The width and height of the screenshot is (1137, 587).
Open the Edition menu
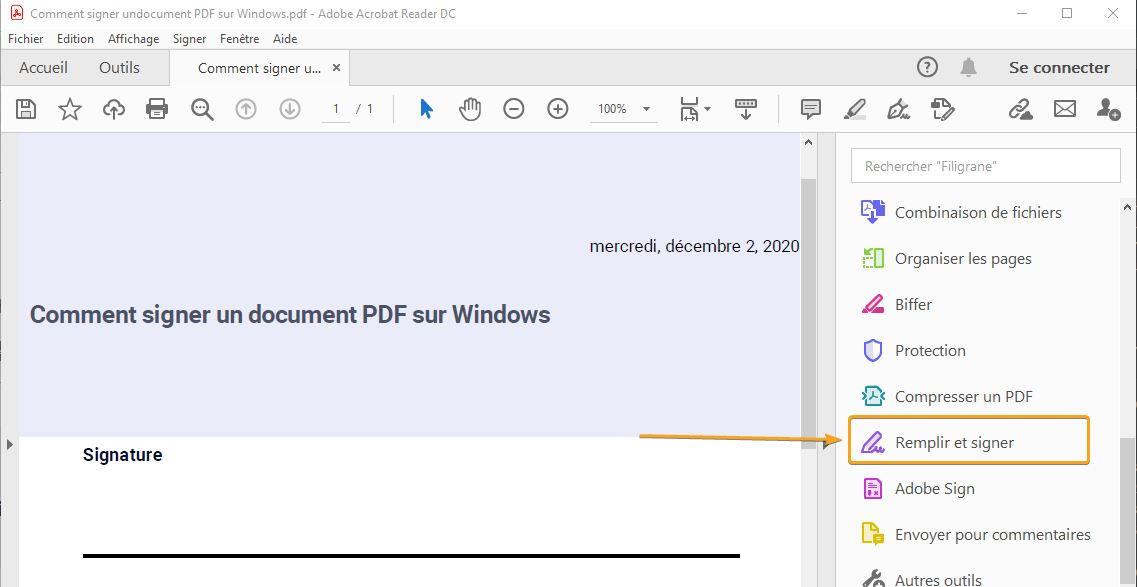click(x=75, y=39)
